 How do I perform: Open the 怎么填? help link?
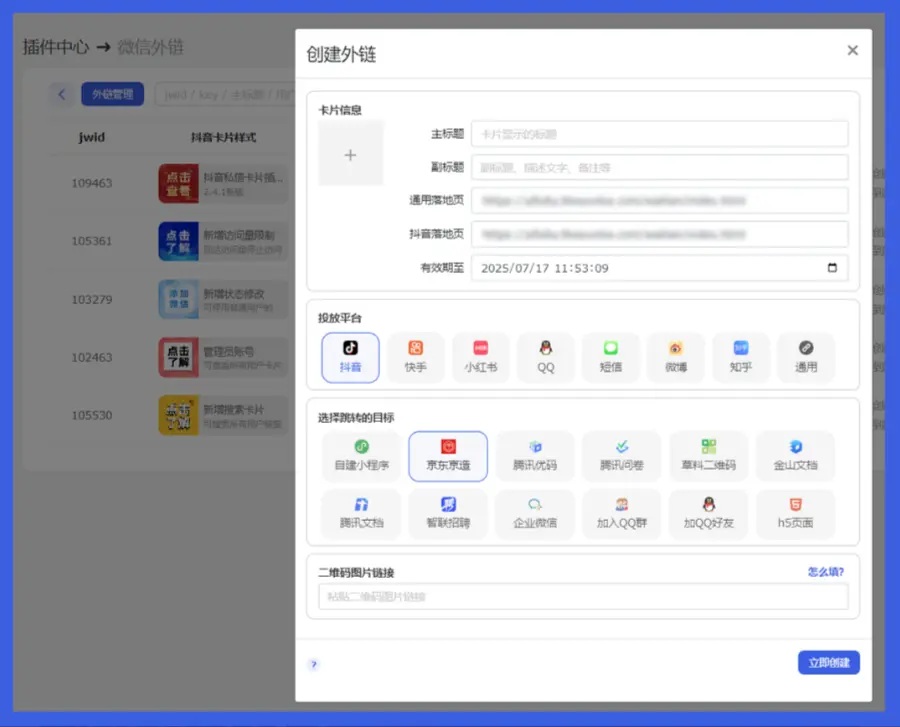pyautogui.click(x=825, y=572)
